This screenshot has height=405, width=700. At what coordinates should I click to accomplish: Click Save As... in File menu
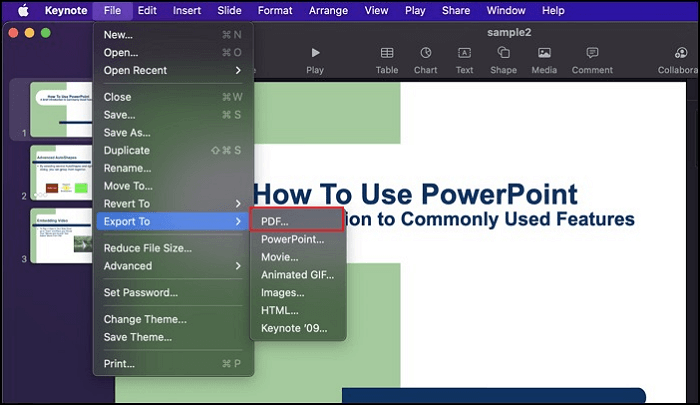172,133
